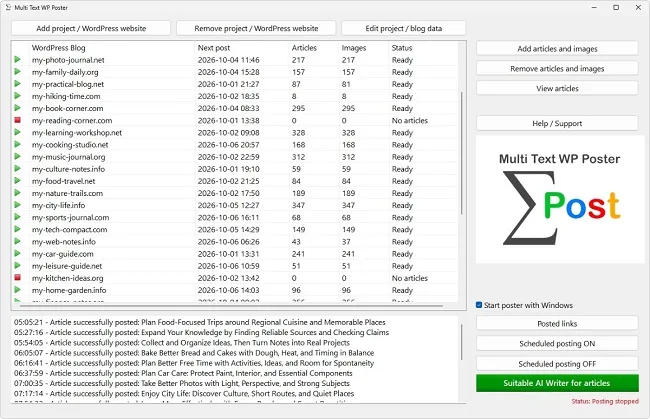Viewport: 650px width, 419px height.
Task: Select my-kitchen-ideas.org blog name
Action: pos(68,278)
